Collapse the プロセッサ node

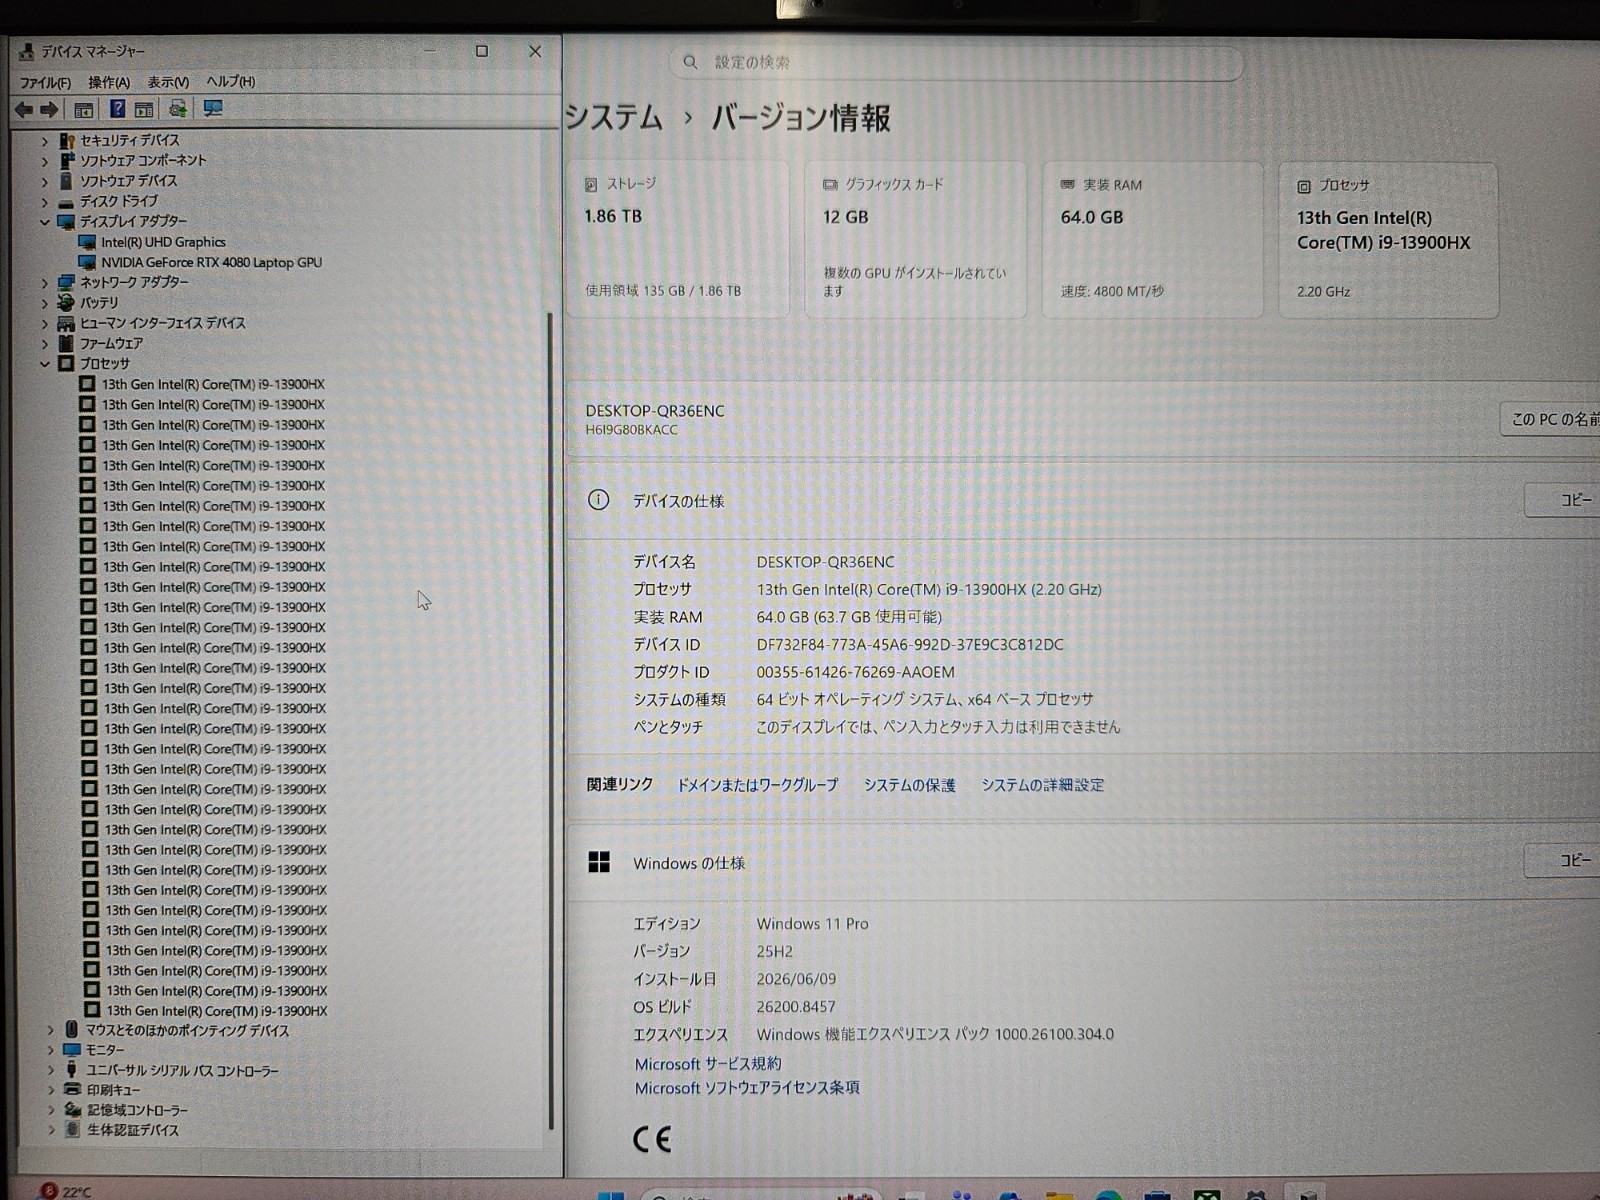click(x=45, y=364)
